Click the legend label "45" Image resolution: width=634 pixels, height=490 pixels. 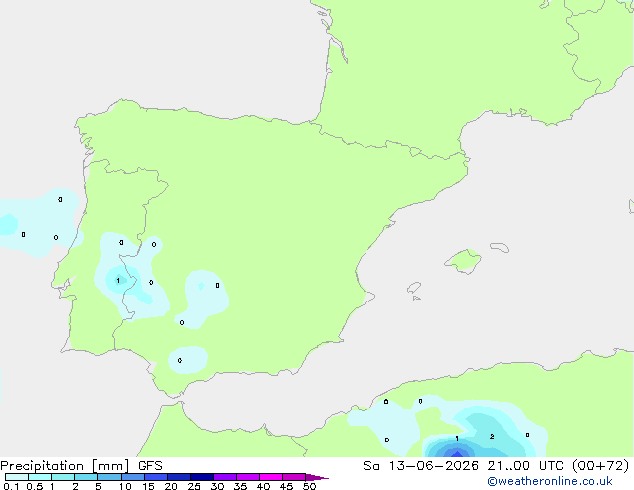pyautogui.click(x=286, y=486)
